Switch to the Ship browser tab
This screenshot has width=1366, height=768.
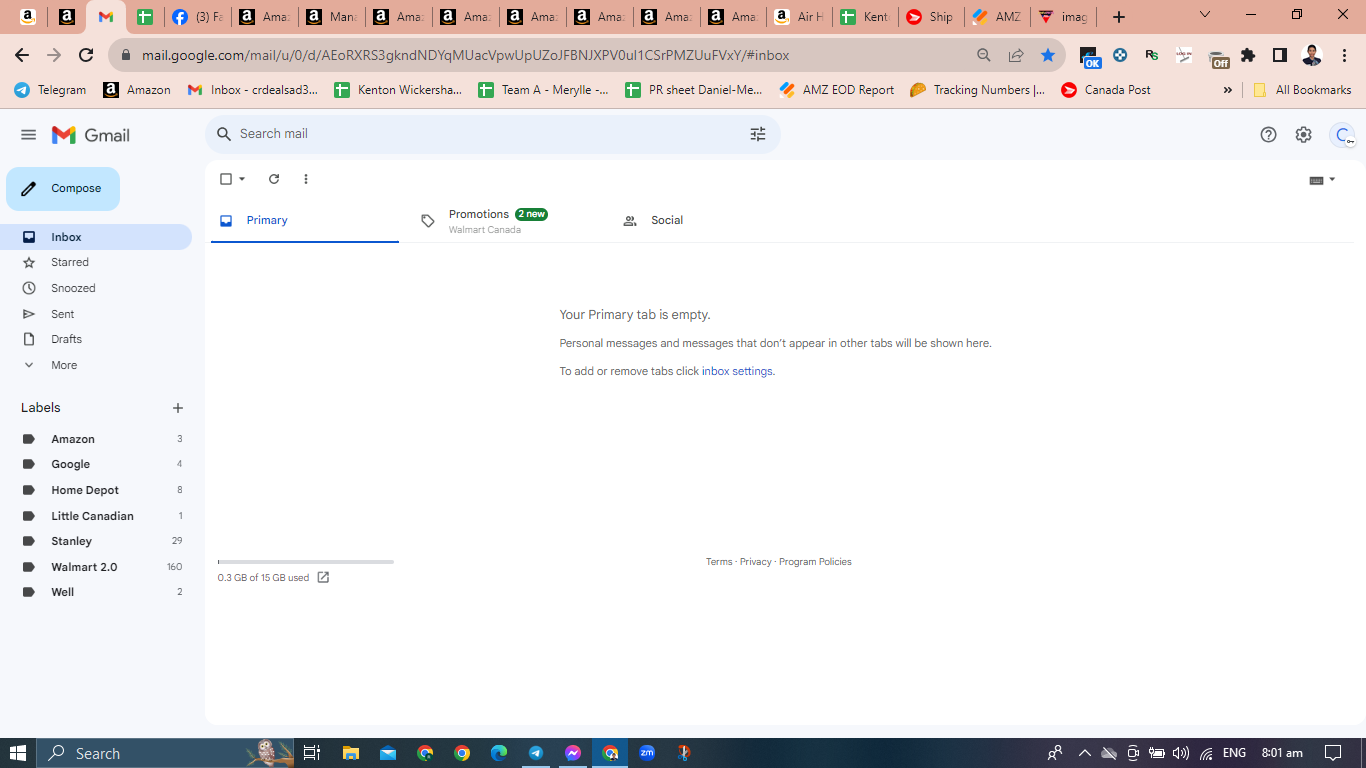click(931, 17)
